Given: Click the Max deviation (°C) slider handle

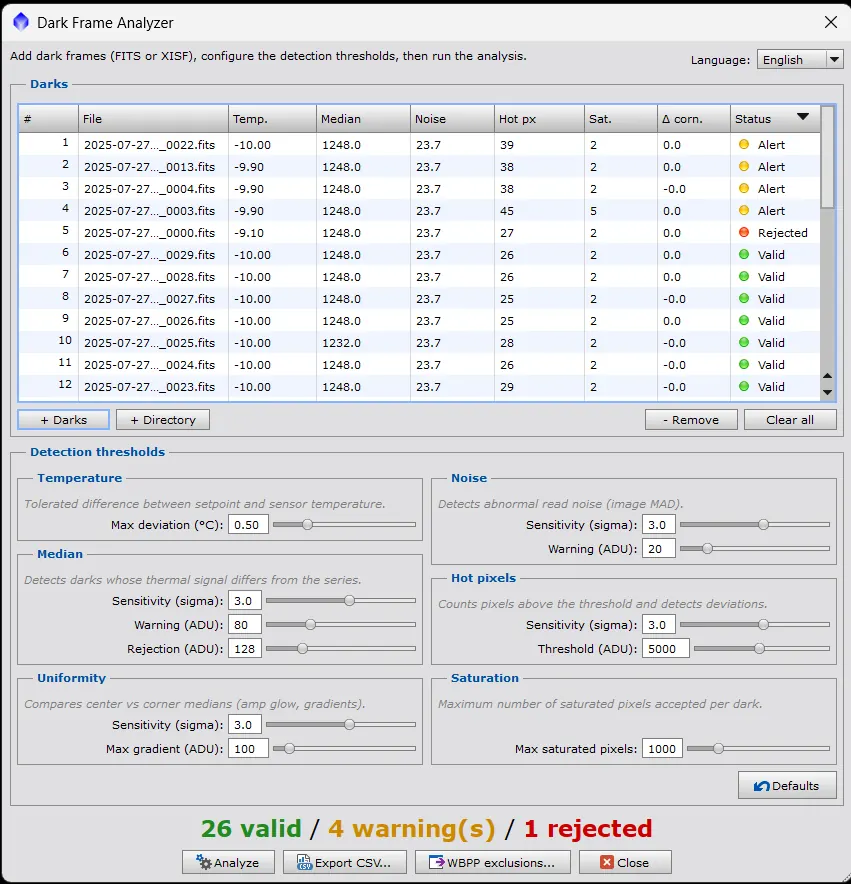Looking at the screenshot, I should click(307, 524).
